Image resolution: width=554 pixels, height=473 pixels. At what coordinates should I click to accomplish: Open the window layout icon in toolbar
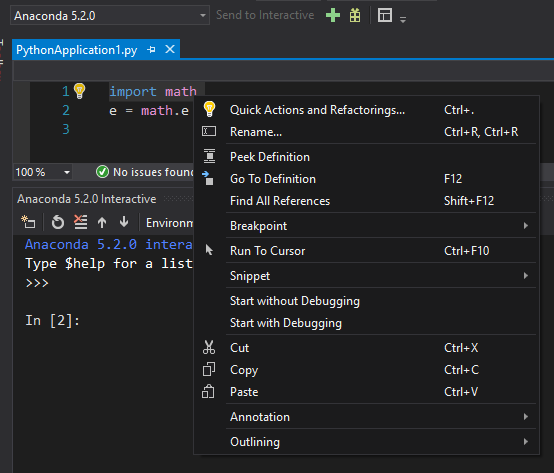(x=385, y=15)
